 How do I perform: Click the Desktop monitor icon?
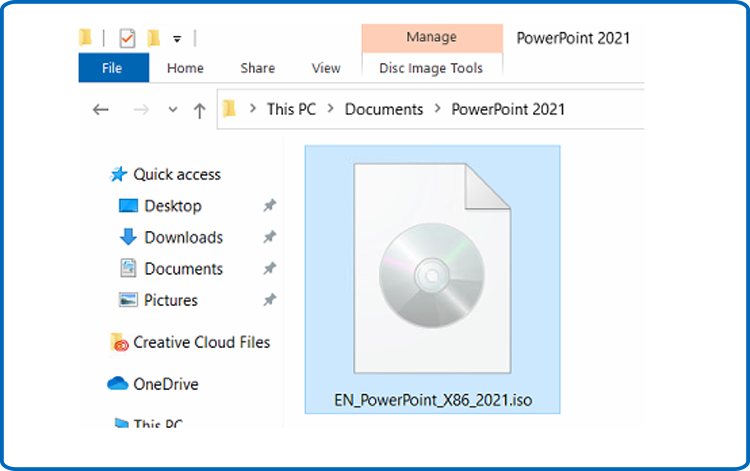(x=128, y=206)
